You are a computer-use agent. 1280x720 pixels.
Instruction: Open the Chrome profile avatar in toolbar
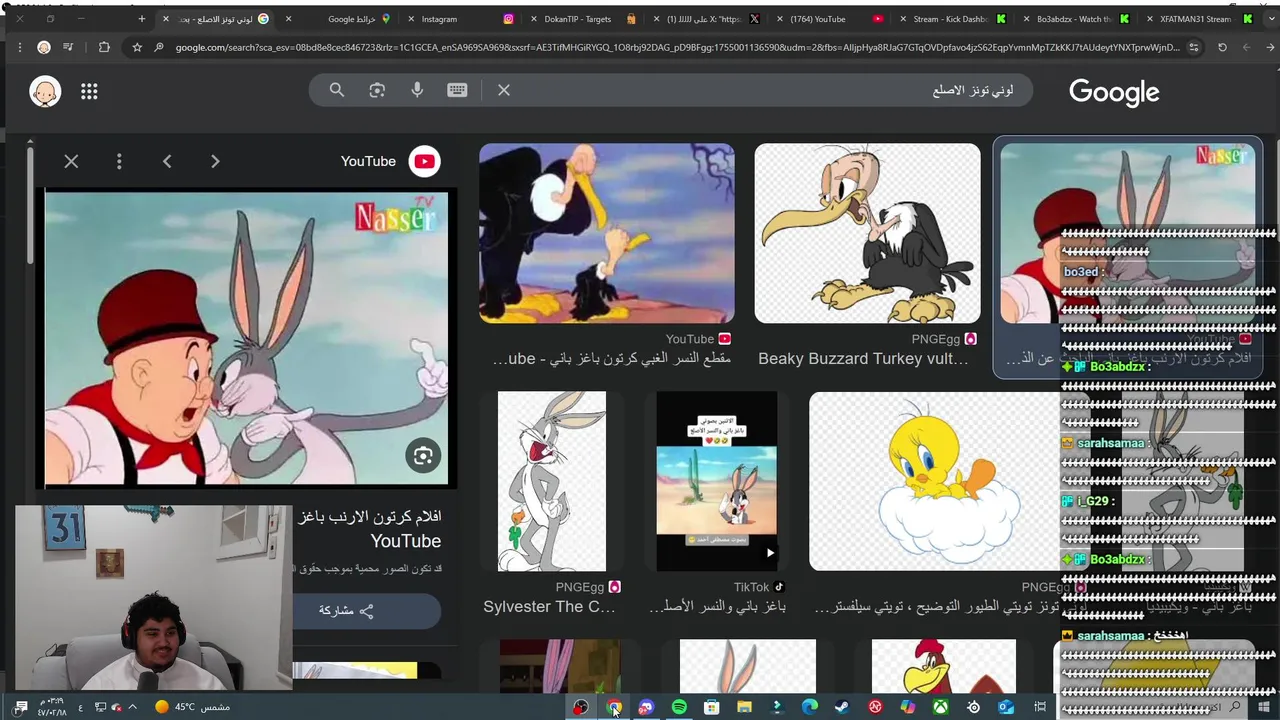(44, 47)
